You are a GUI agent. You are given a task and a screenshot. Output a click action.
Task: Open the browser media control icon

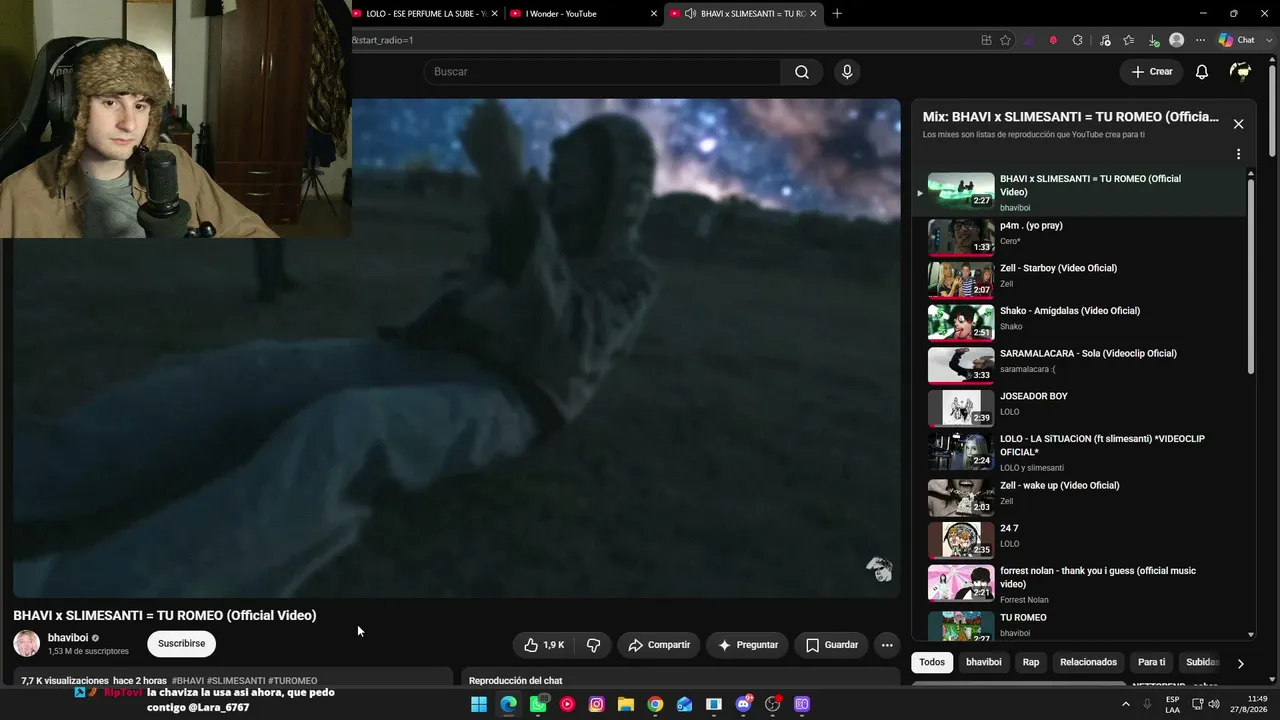pyautogui.click(x=1105, y=40)
